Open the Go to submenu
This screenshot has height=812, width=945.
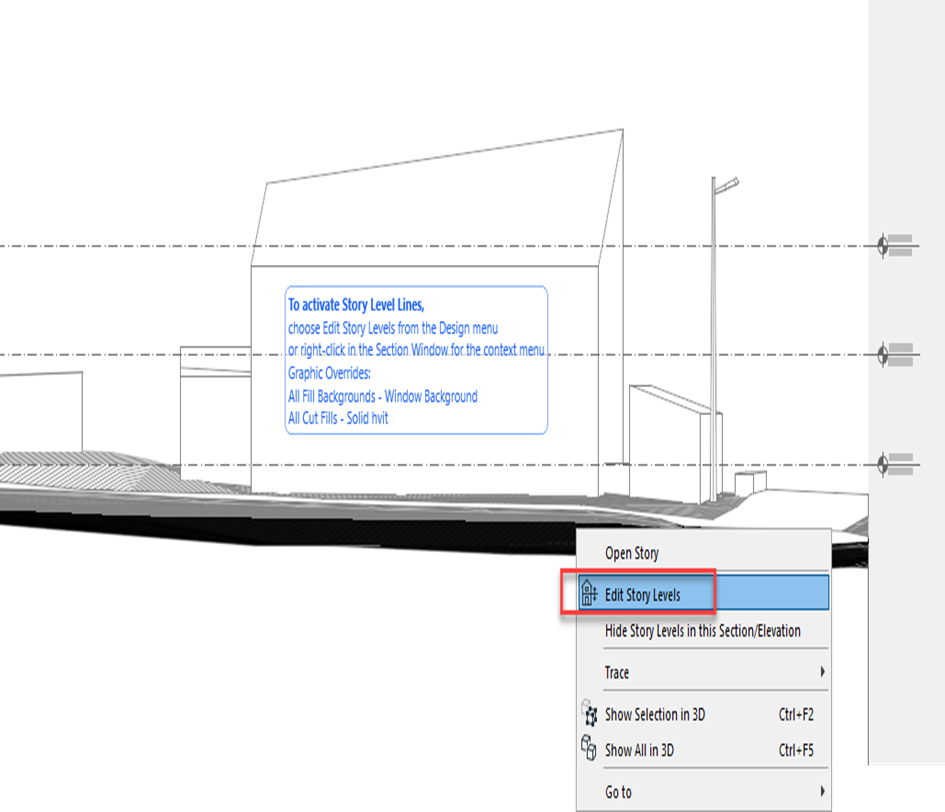(703, 792)
